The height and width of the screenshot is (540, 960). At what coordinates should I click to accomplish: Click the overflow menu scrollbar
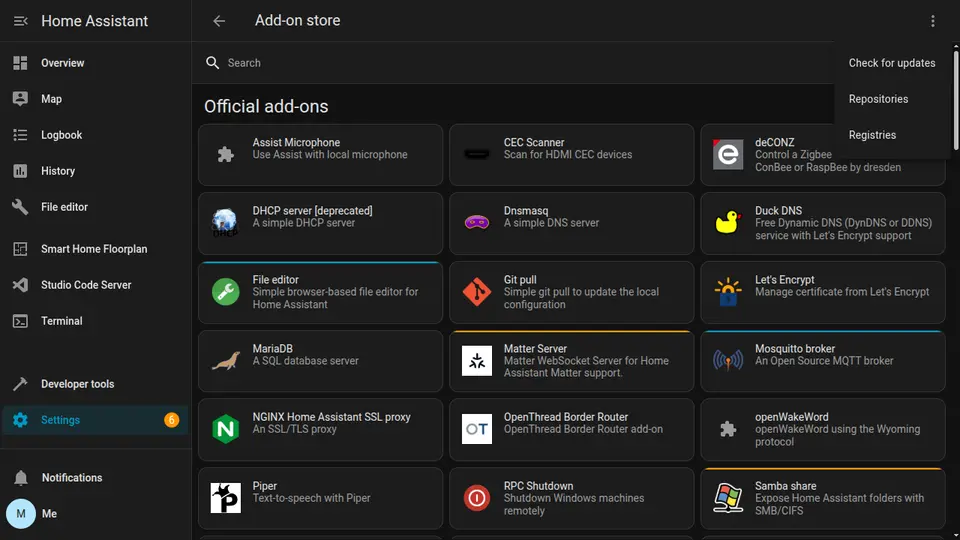(956, 101)
